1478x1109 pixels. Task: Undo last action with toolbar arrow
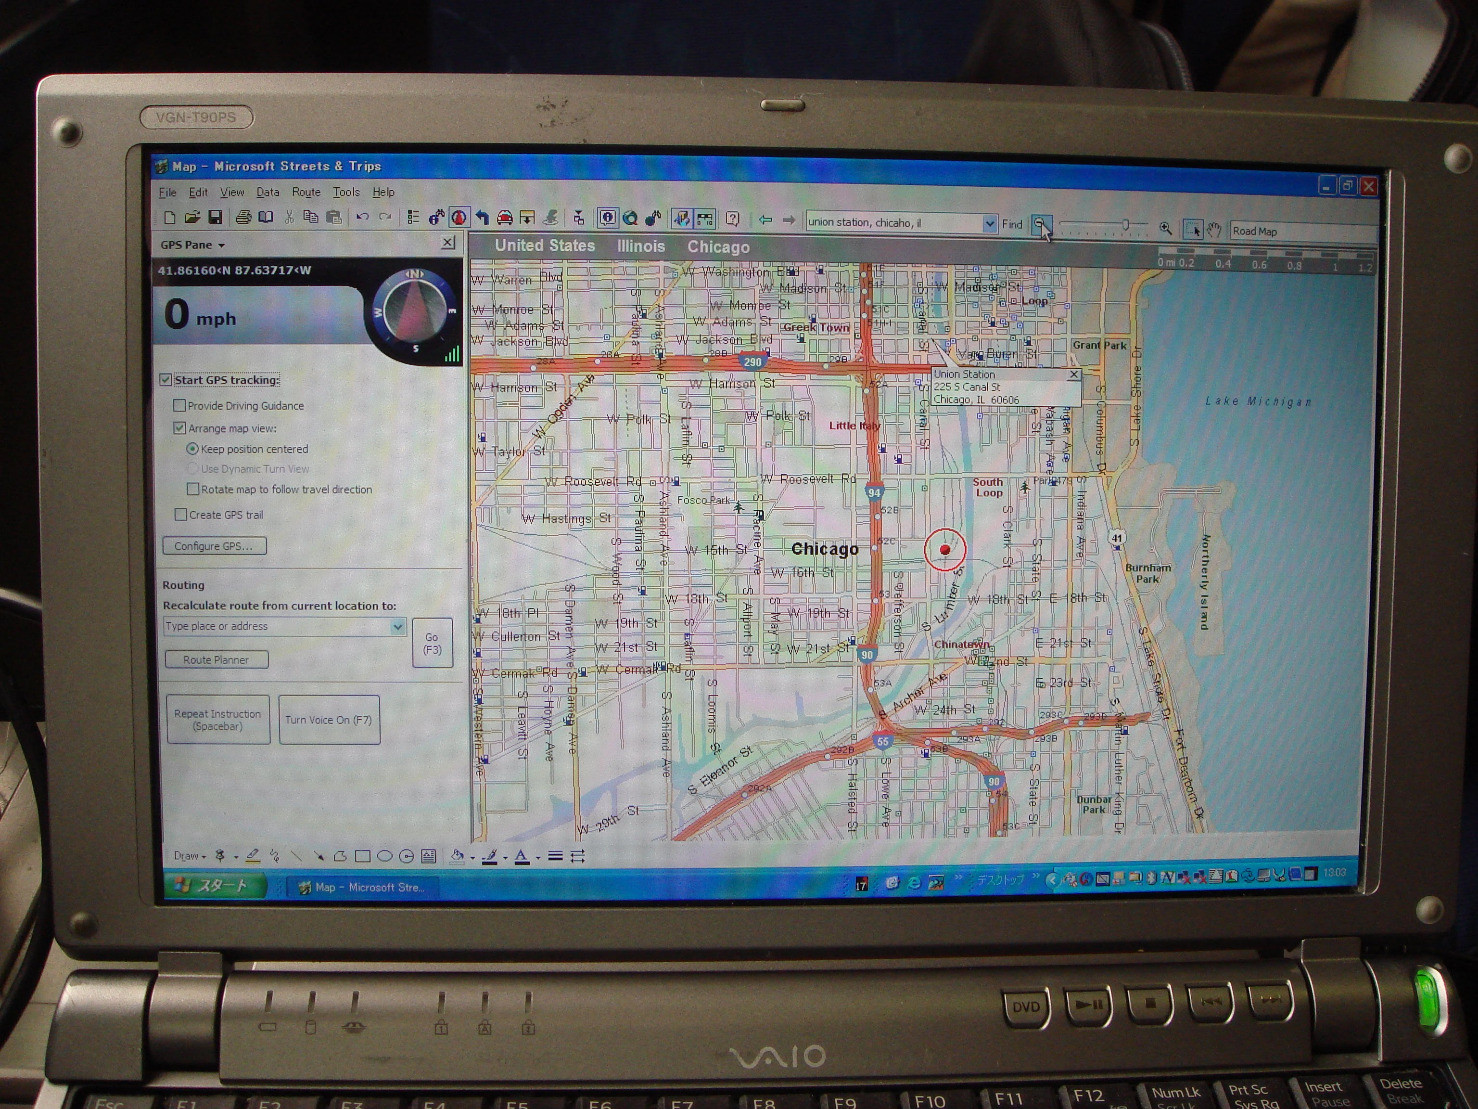click(362, 217)
